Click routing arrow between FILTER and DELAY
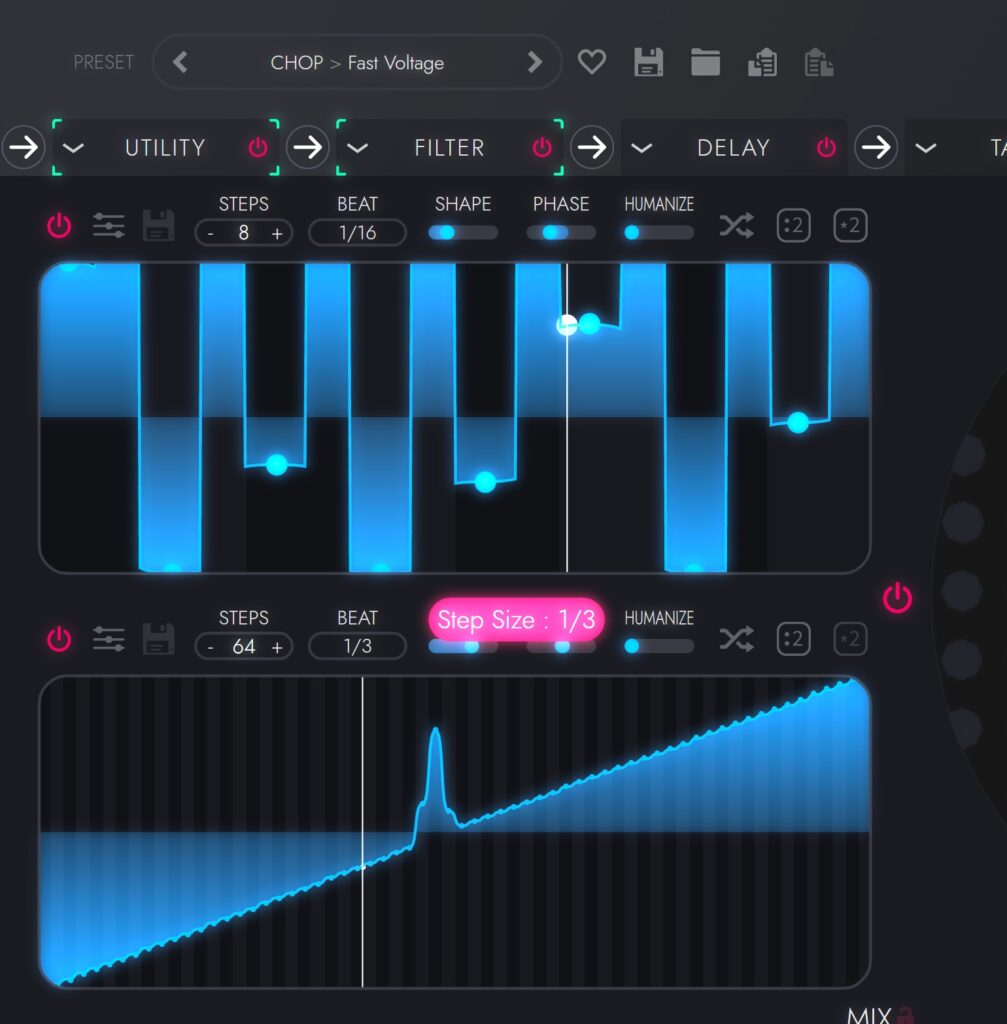The width and height of the screenshot is (1007, 1024). 592,148
